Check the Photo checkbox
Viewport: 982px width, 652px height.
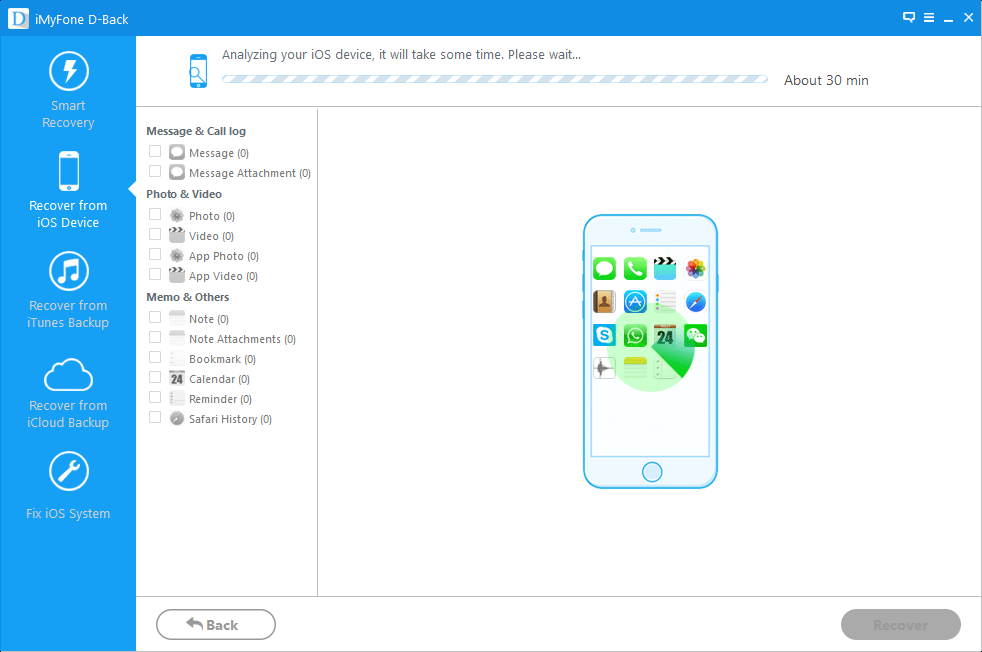coord(155,214)
